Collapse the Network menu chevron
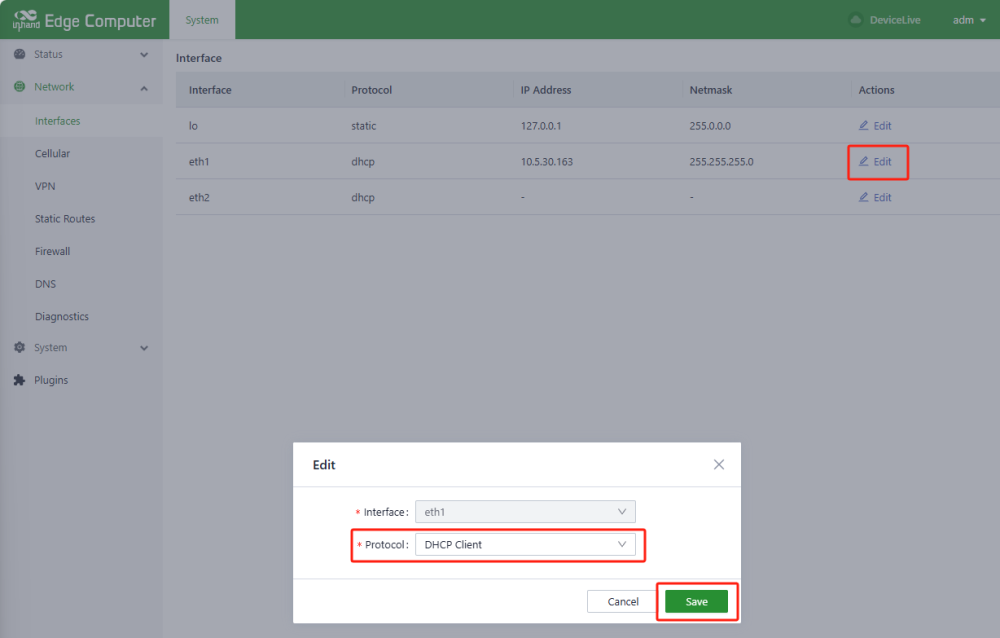The height and width of the screenshot is (638, 1000). [x=144, y=88]
